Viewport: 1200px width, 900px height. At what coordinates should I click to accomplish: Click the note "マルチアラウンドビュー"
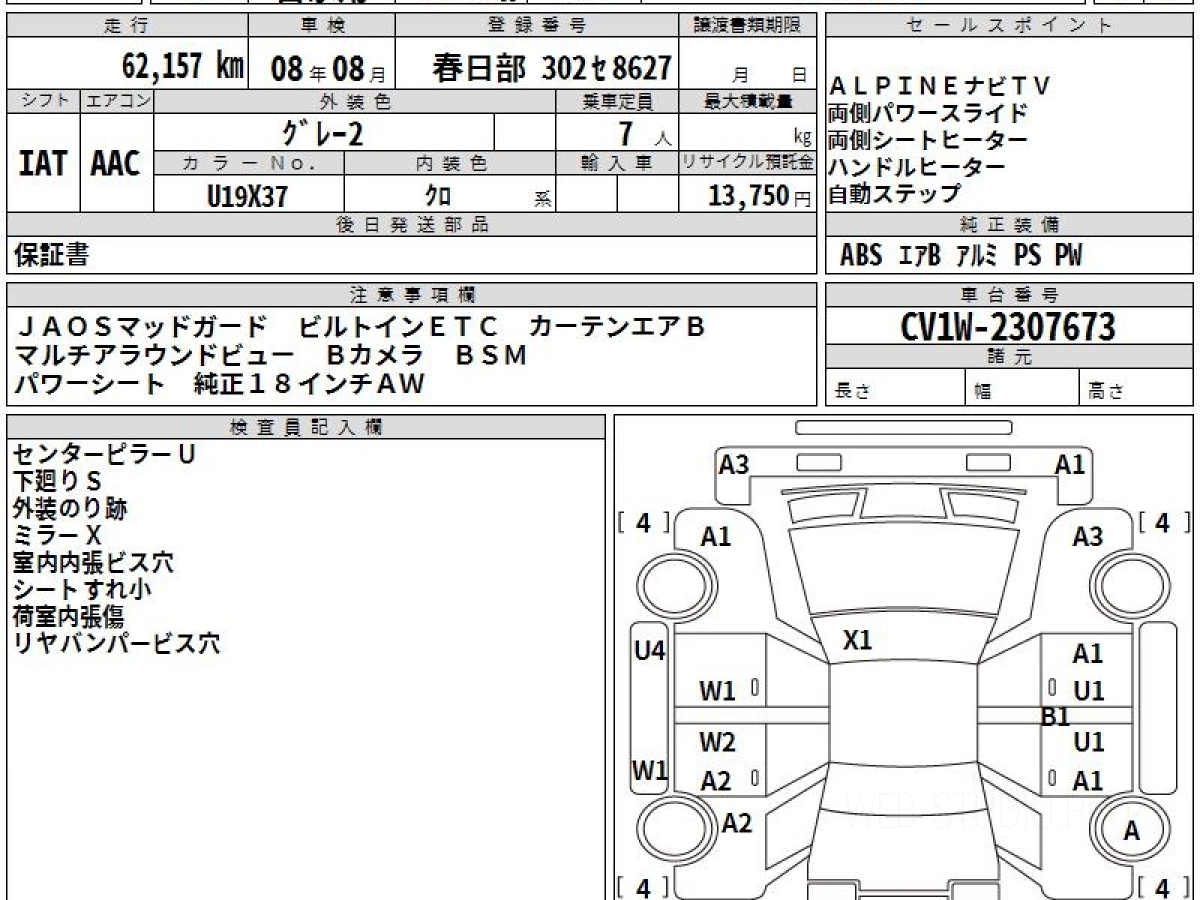(155, 355)
